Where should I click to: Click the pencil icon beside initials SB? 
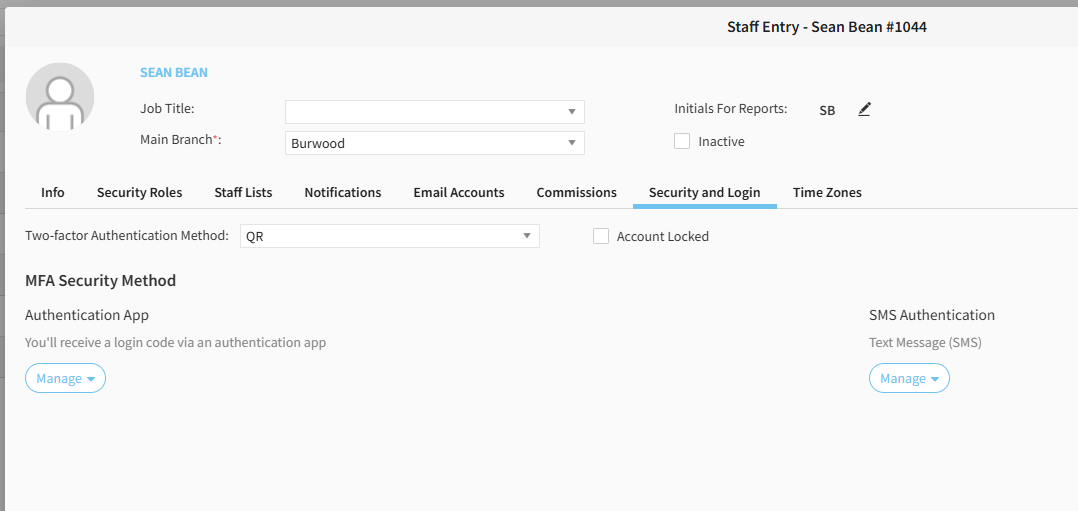coord(865,109)
